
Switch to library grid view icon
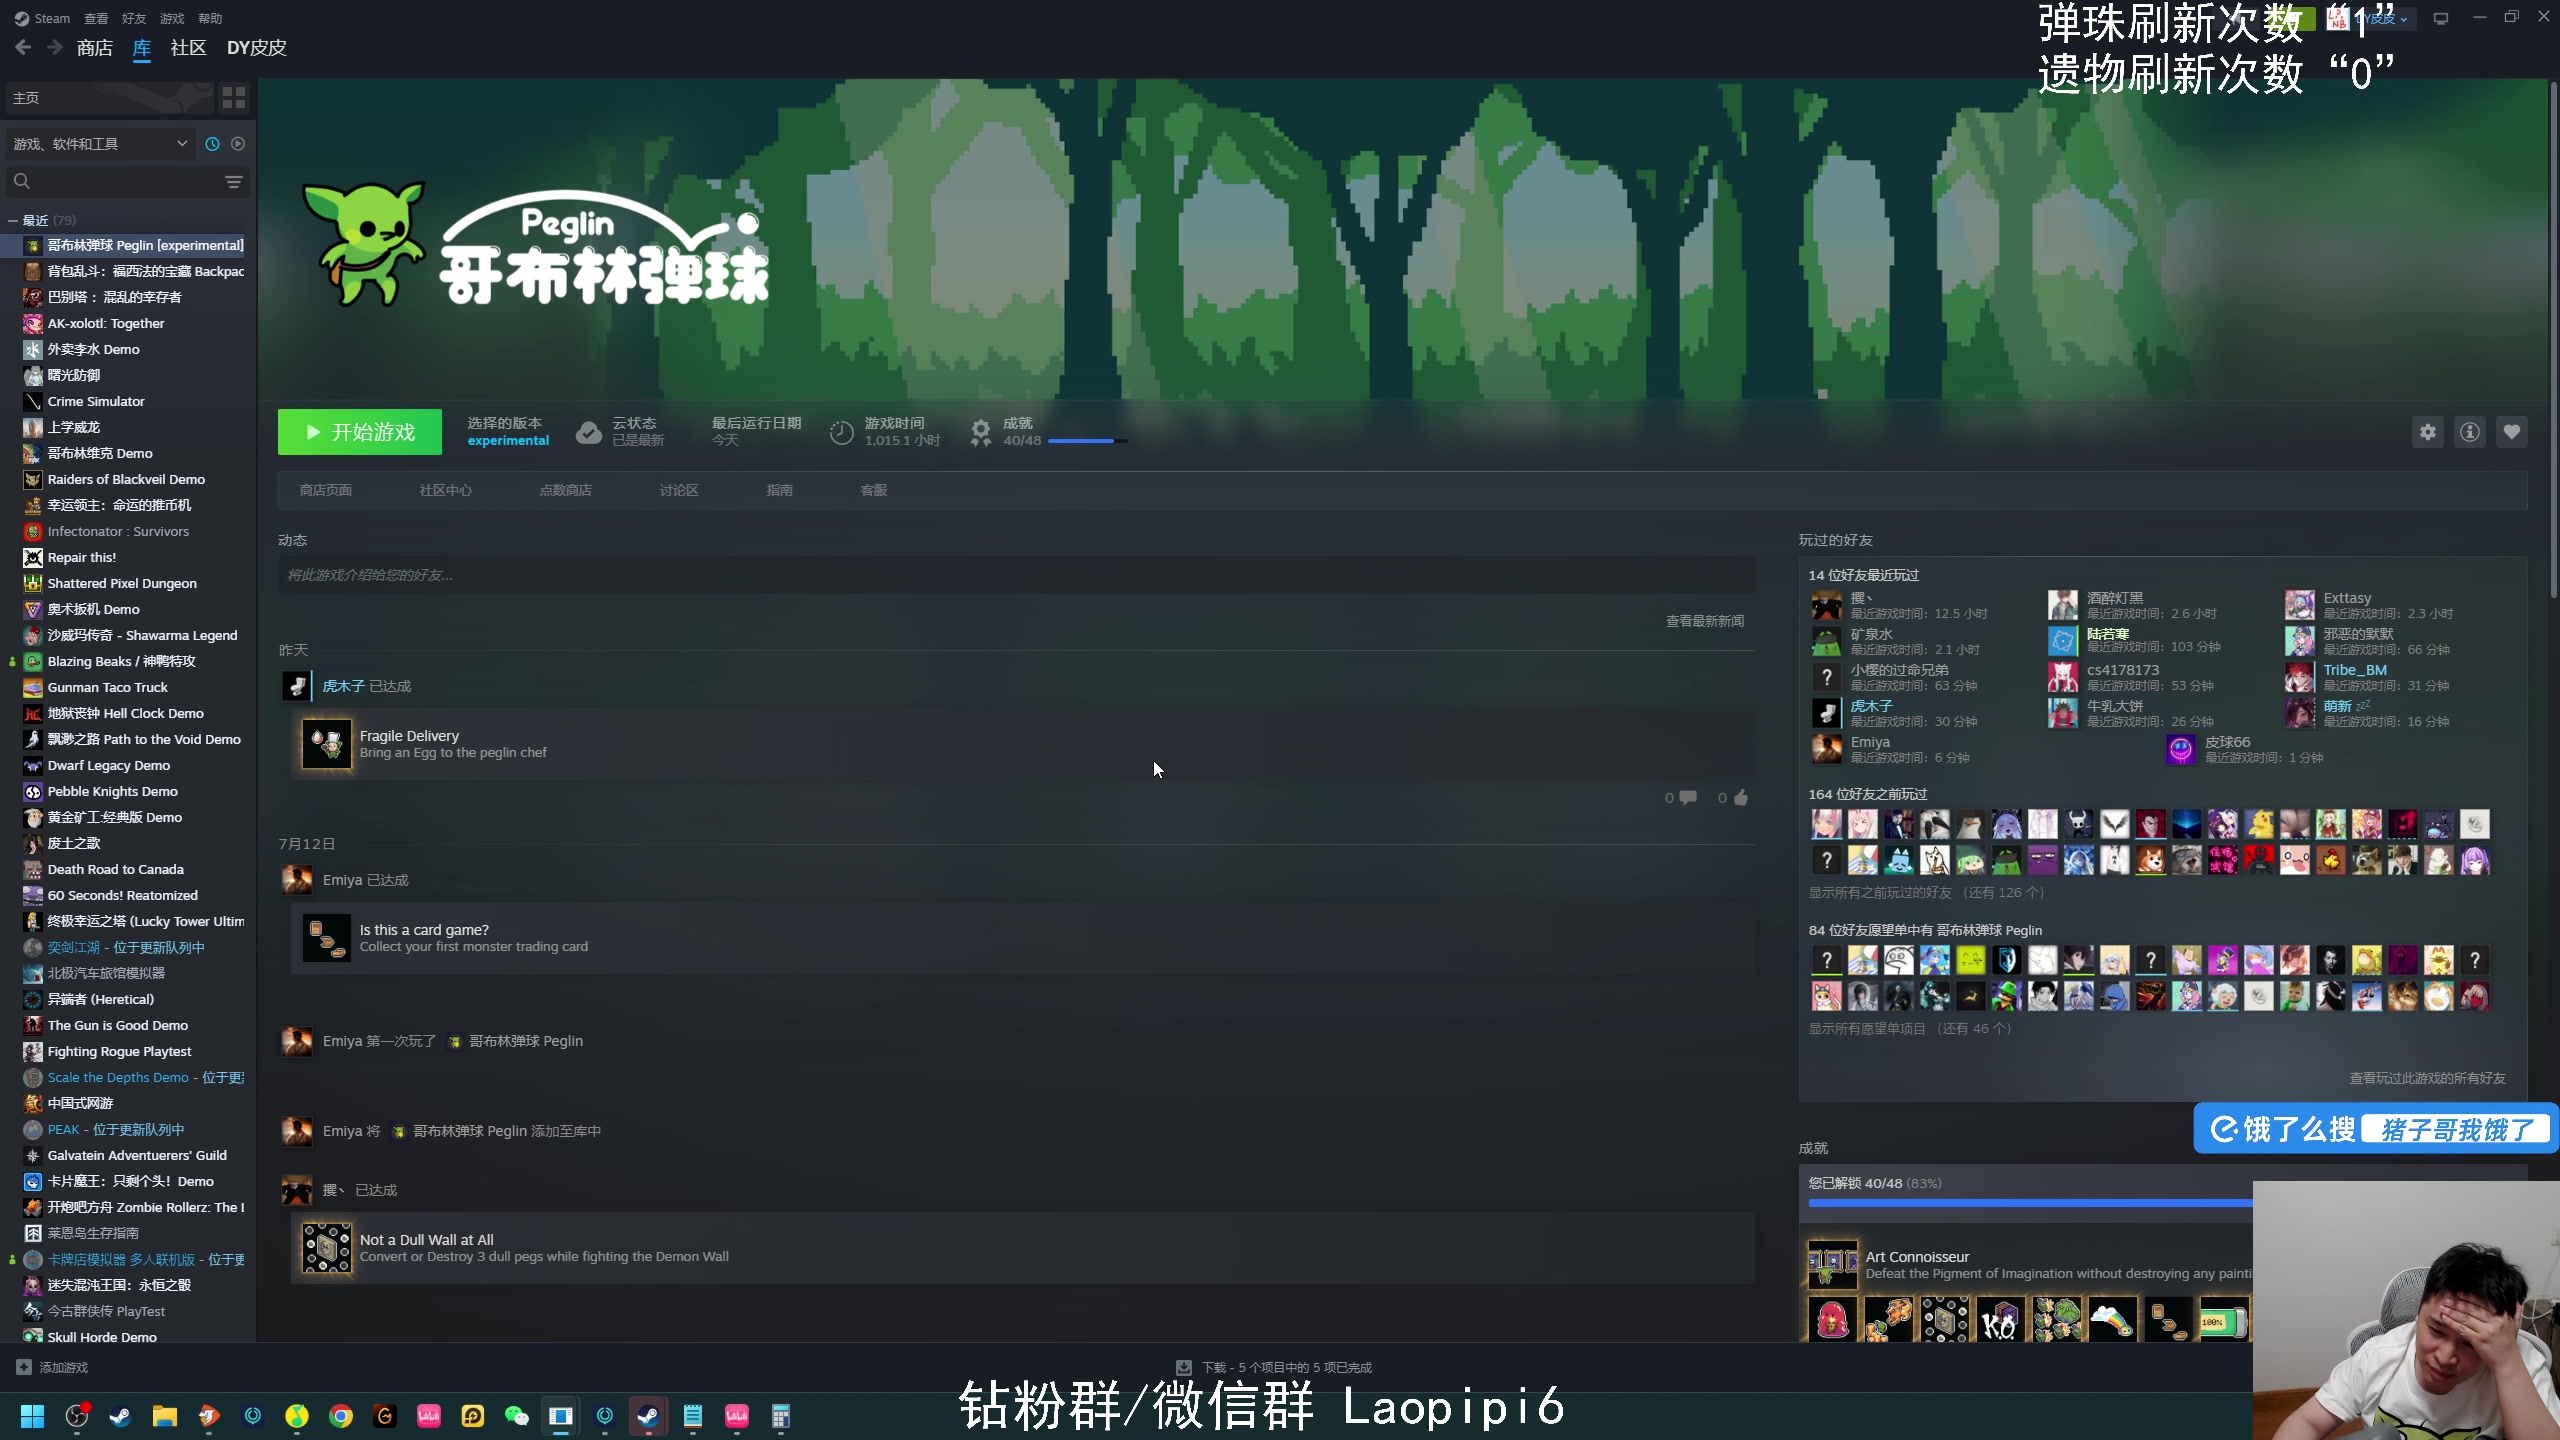(234, 97)
